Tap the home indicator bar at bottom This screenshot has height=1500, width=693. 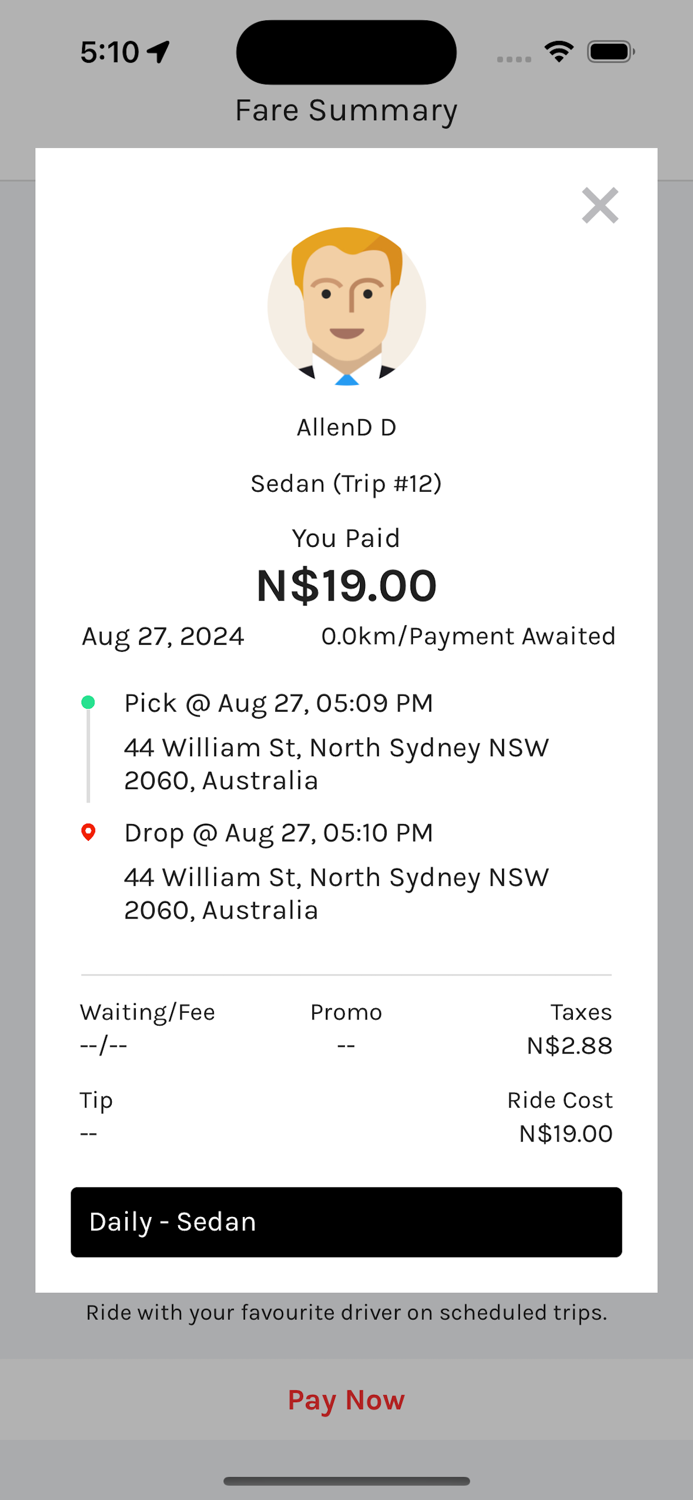tap(346, 1481)
